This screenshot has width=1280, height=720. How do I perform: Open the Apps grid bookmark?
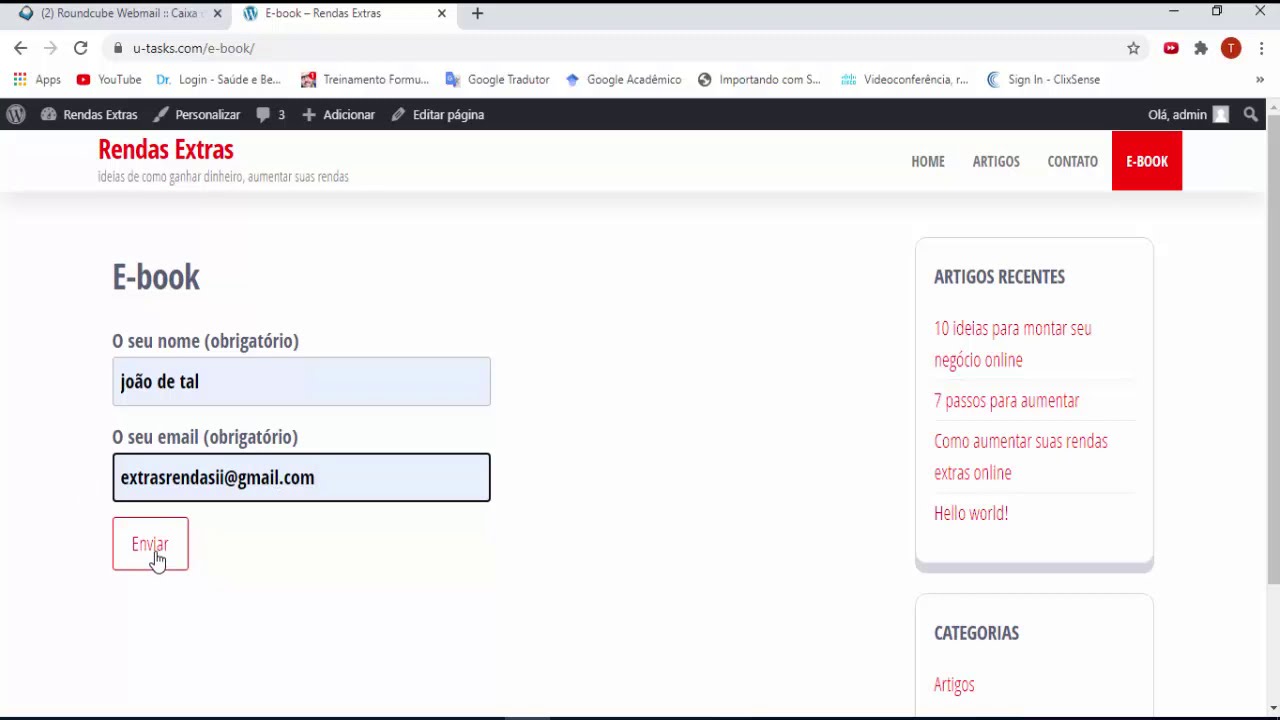coord(37,80)
